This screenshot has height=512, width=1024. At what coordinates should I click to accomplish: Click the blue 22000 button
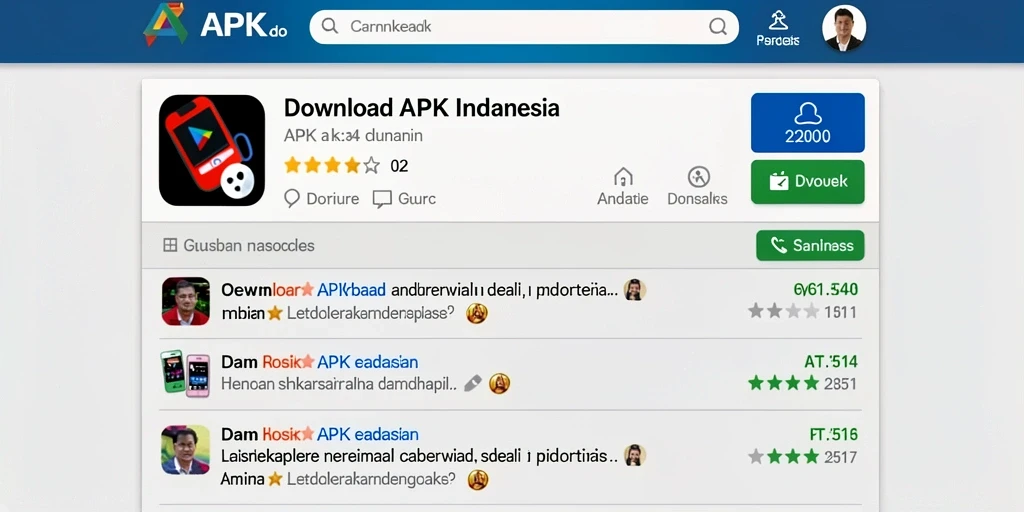pos(808,123)
